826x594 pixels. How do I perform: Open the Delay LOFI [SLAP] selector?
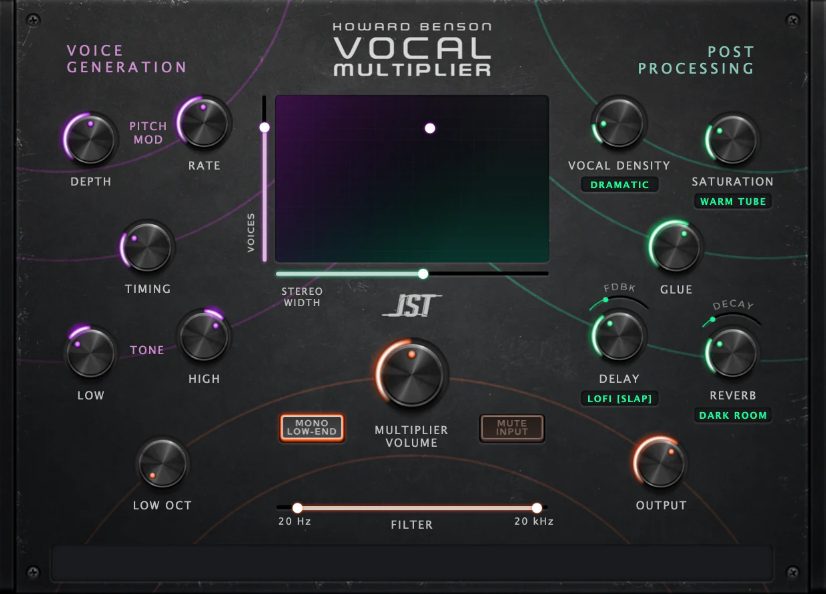620,399
